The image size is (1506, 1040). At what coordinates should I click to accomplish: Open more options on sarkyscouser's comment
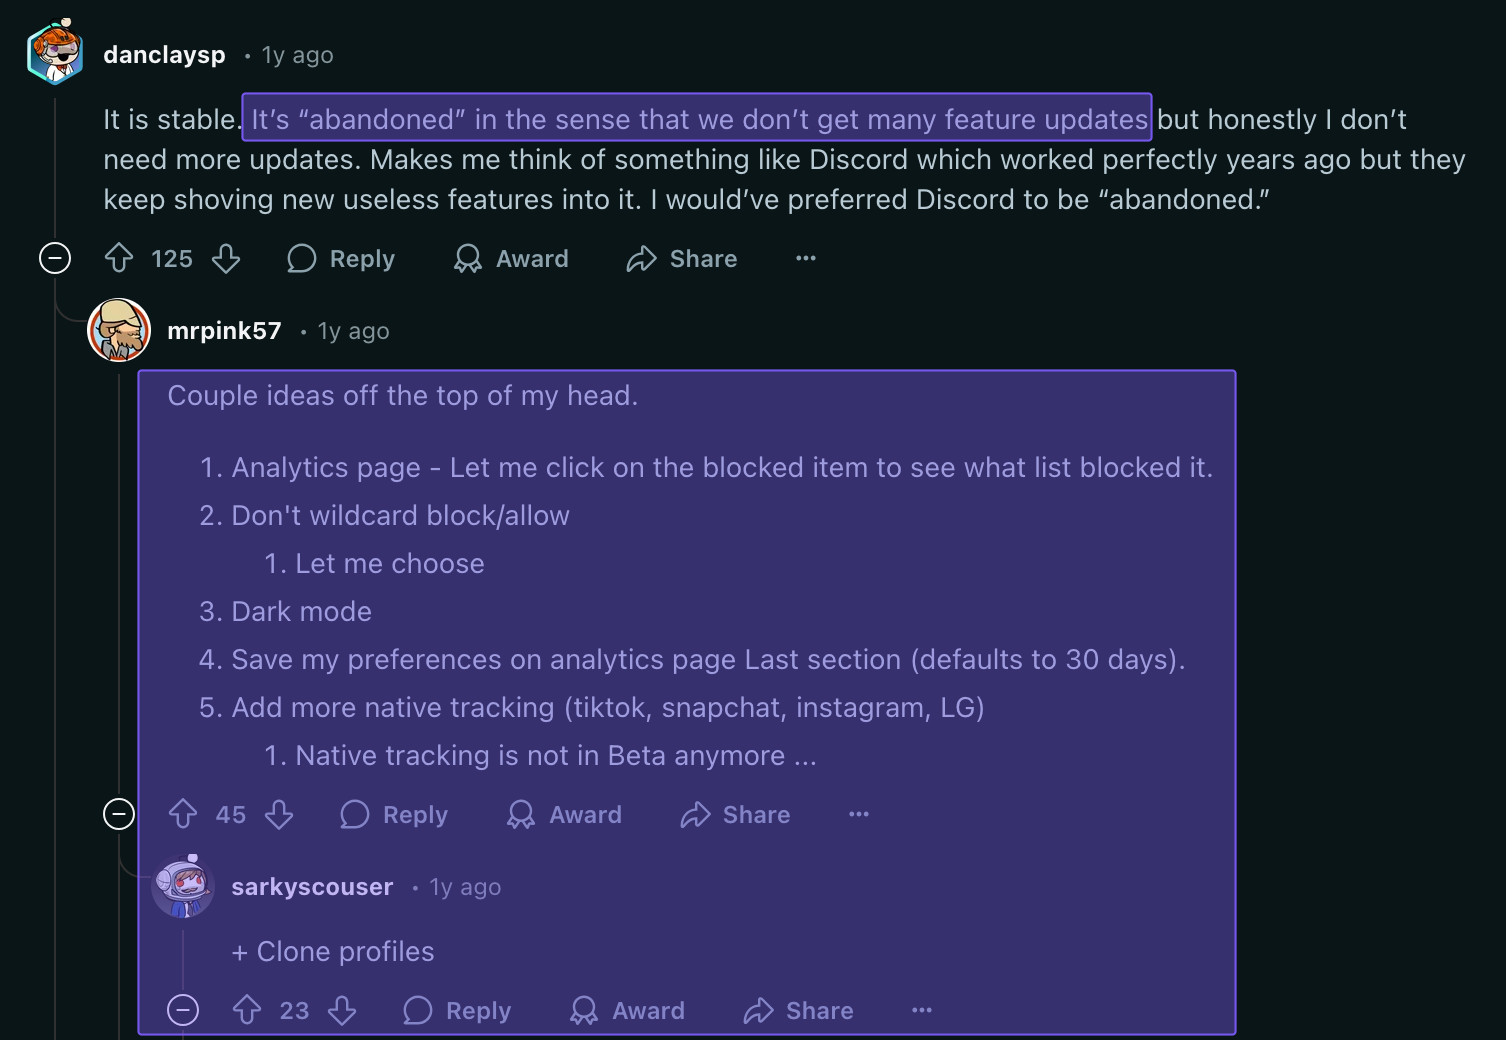click(922, 1011)
